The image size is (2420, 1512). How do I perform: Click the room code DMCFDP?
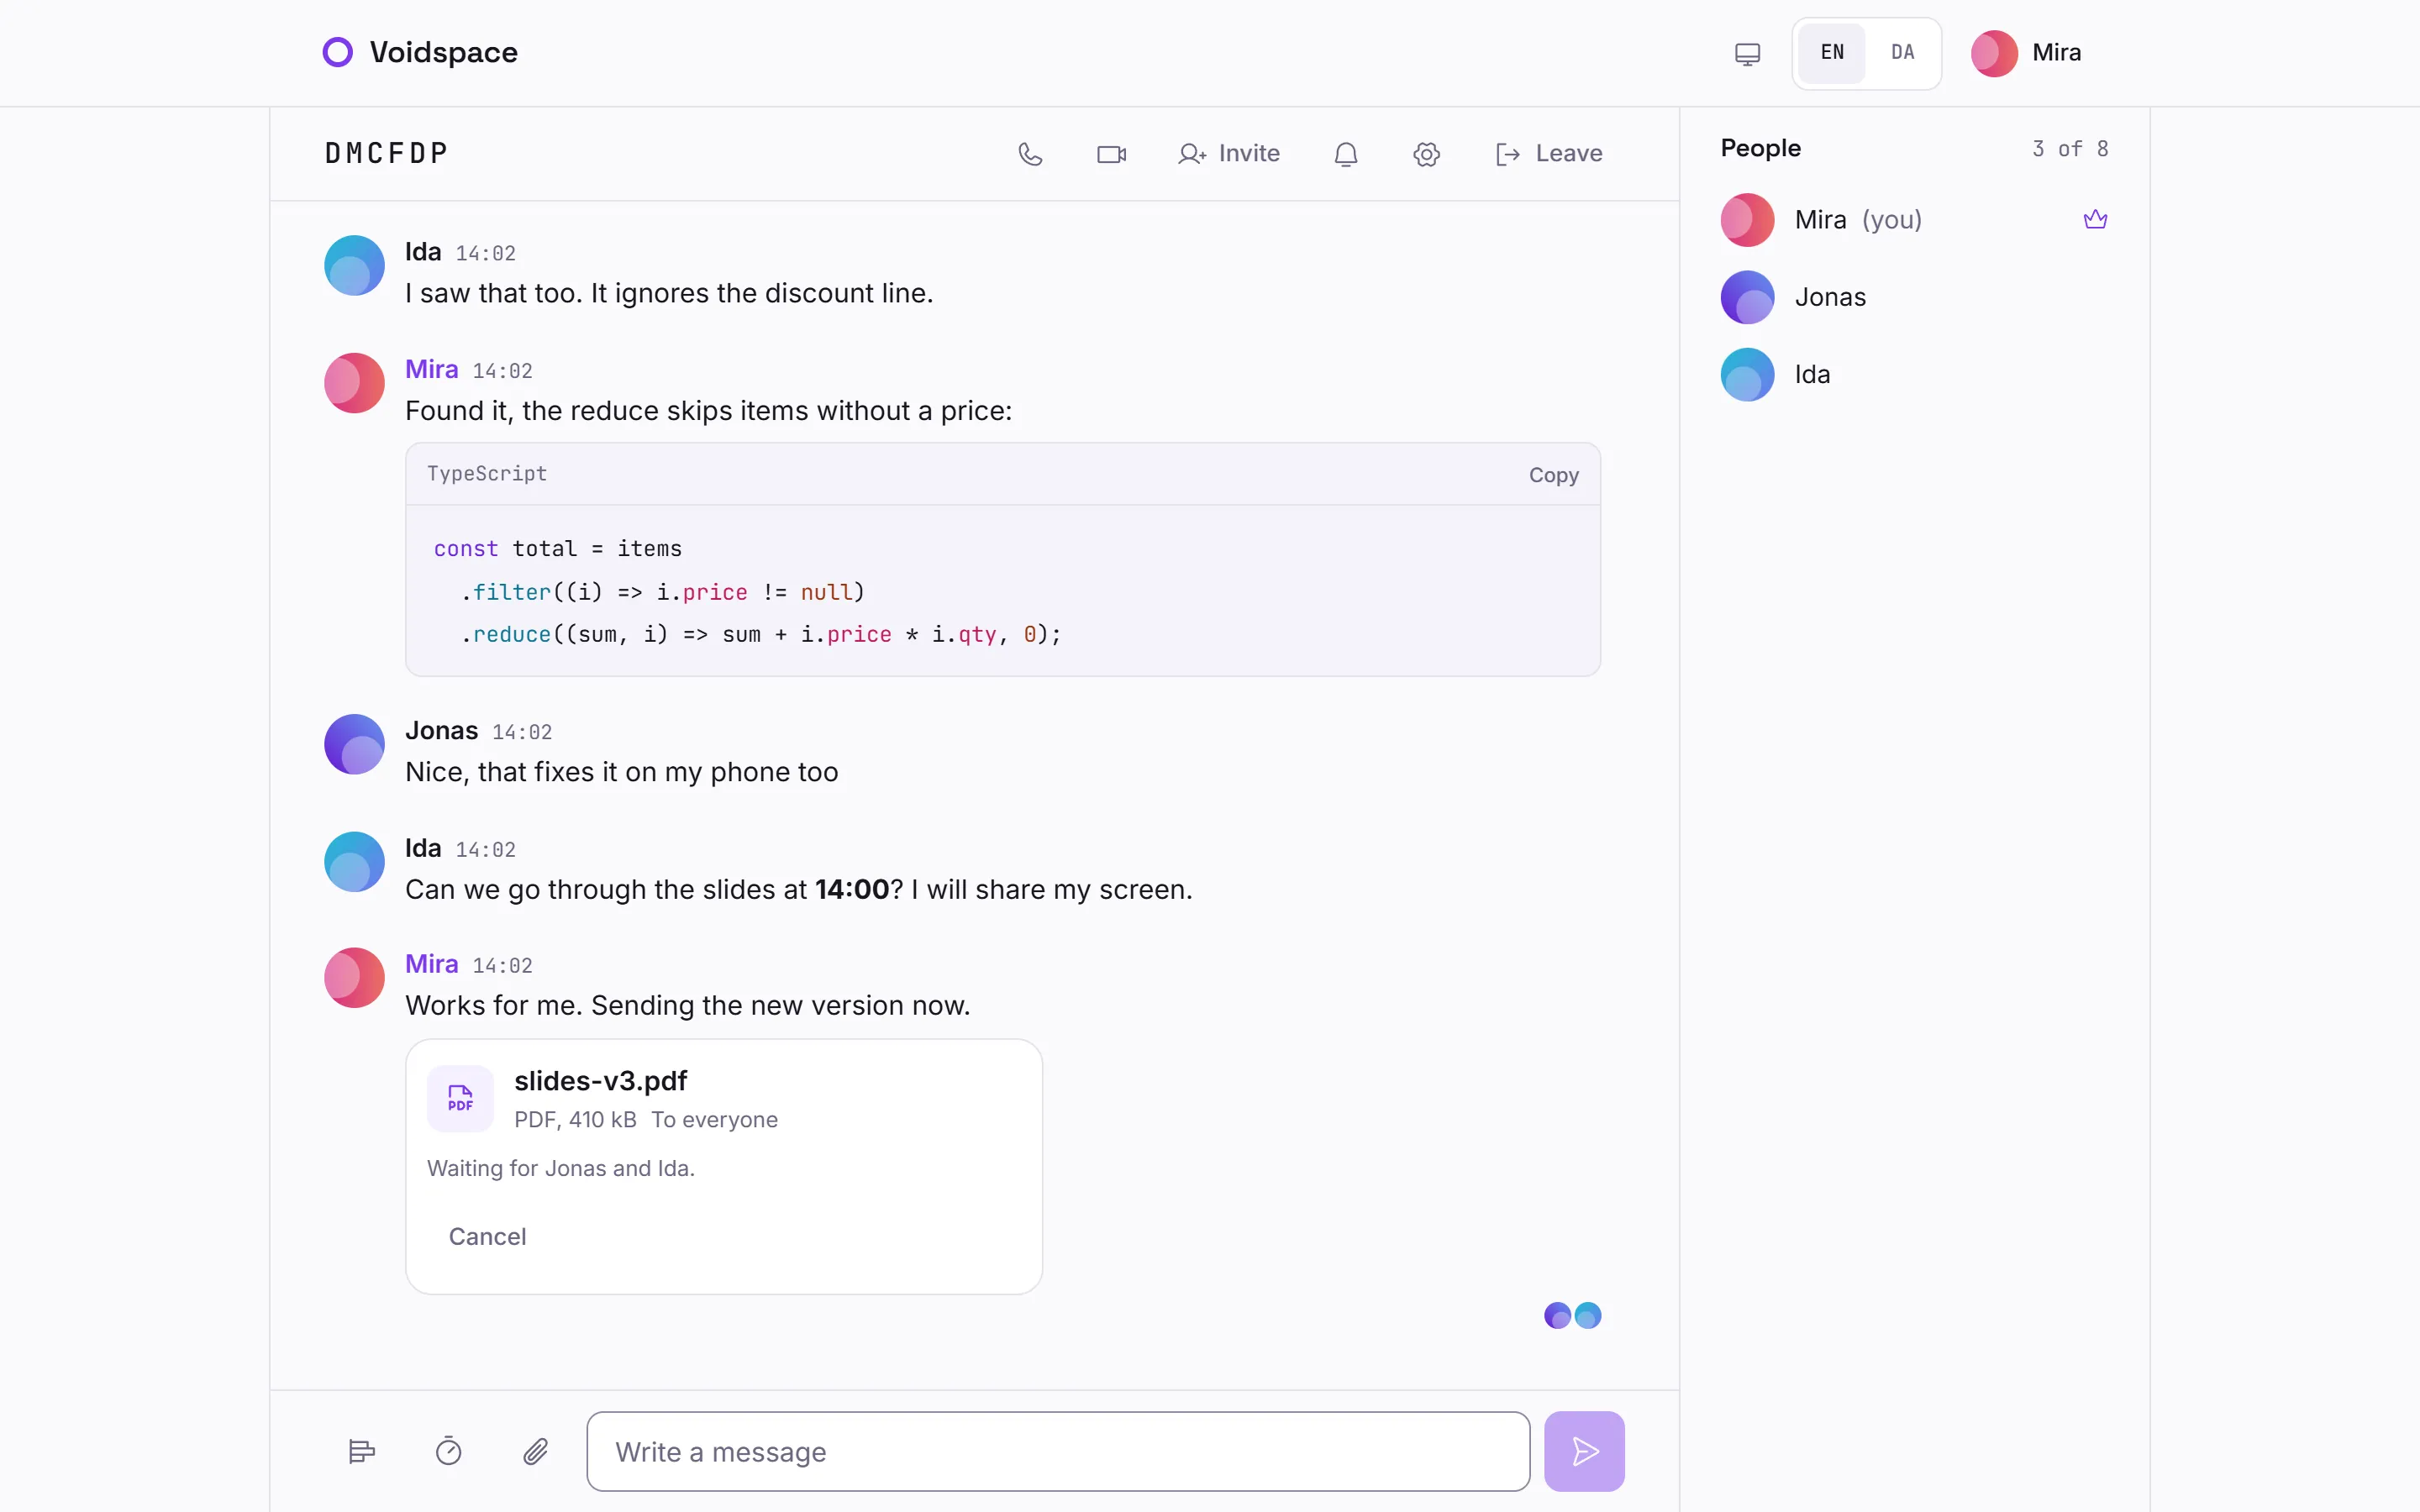(x=387, y=154)
